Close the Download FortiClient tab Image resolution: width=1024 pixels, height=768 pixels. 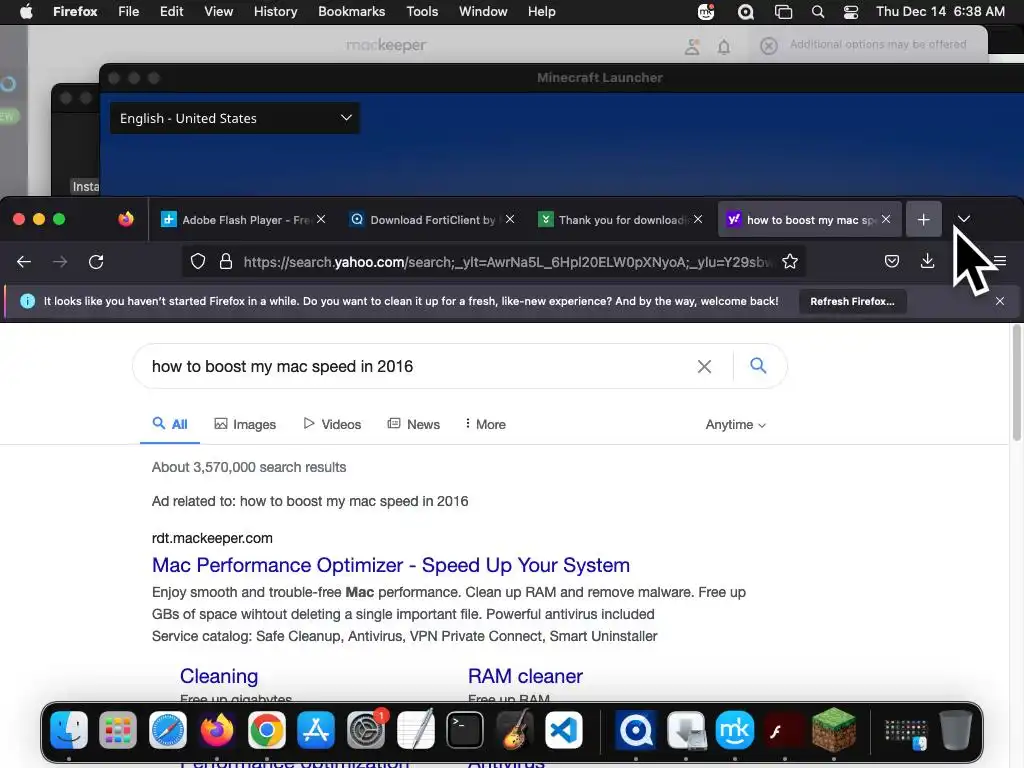510,219
